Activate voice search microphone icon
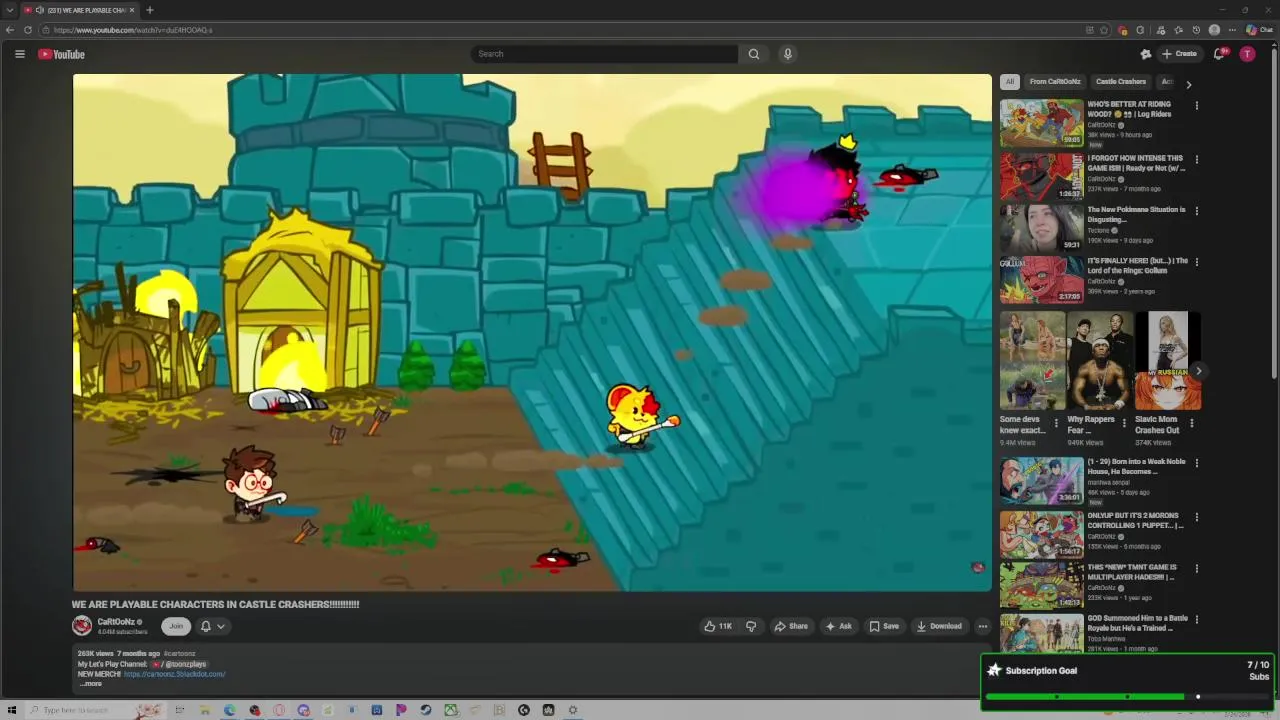Image resolution: width=1280 pixels, height=720 pixels. [x=788, y=54]
